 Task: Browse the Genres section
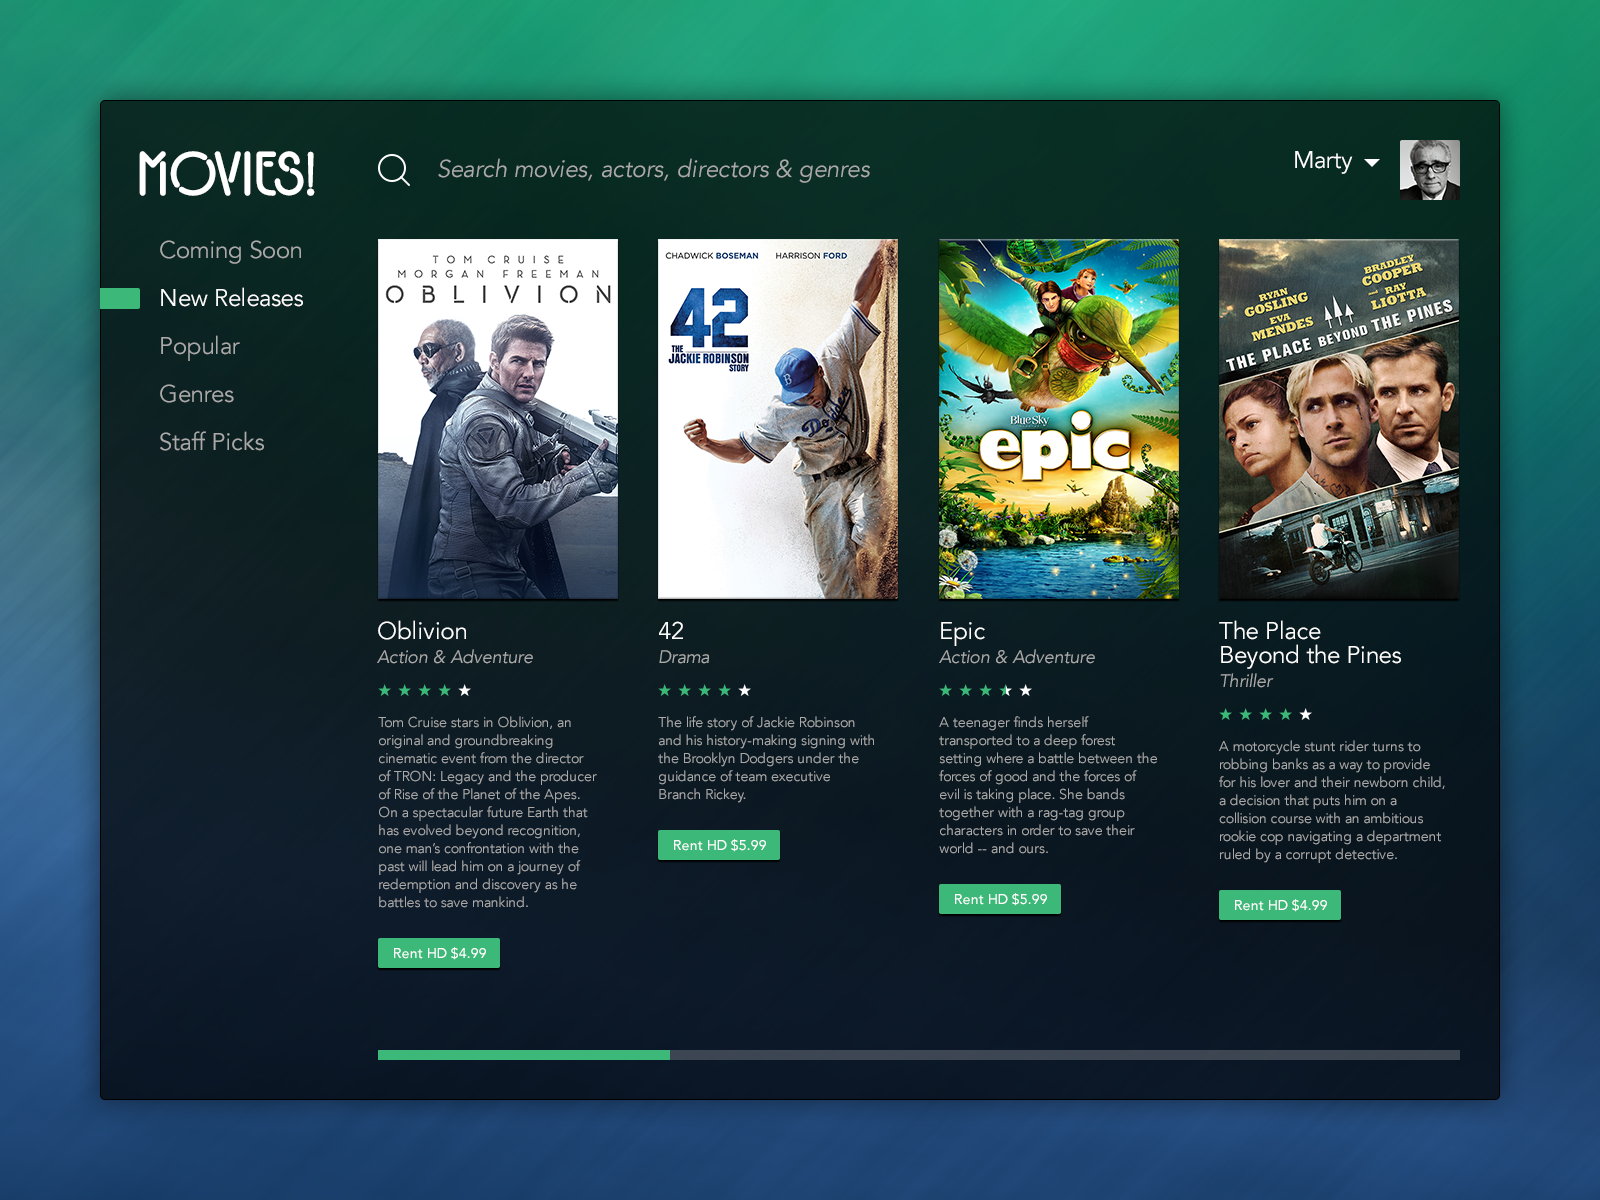pyautogui.click(x=196, y=394)
